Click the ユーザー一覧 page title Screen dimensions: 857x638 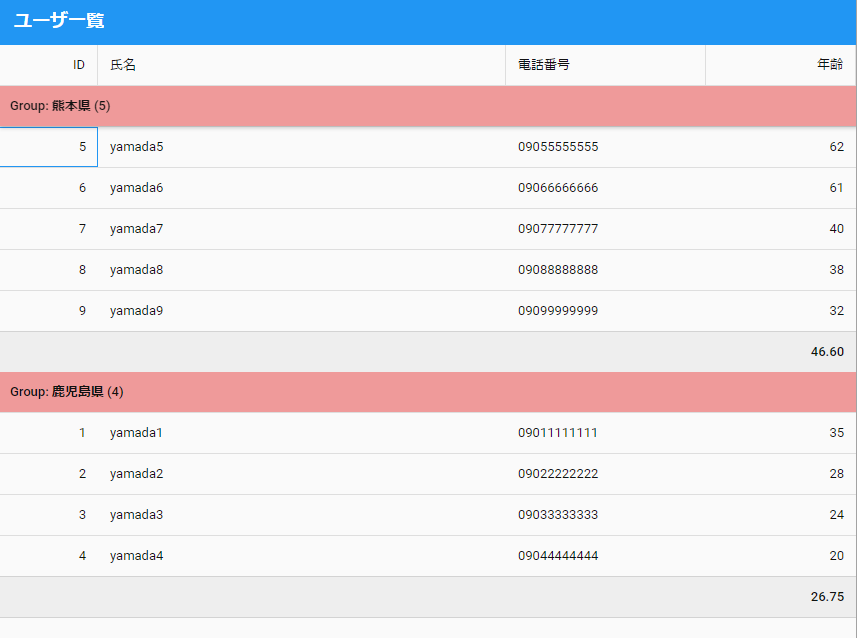59,21
